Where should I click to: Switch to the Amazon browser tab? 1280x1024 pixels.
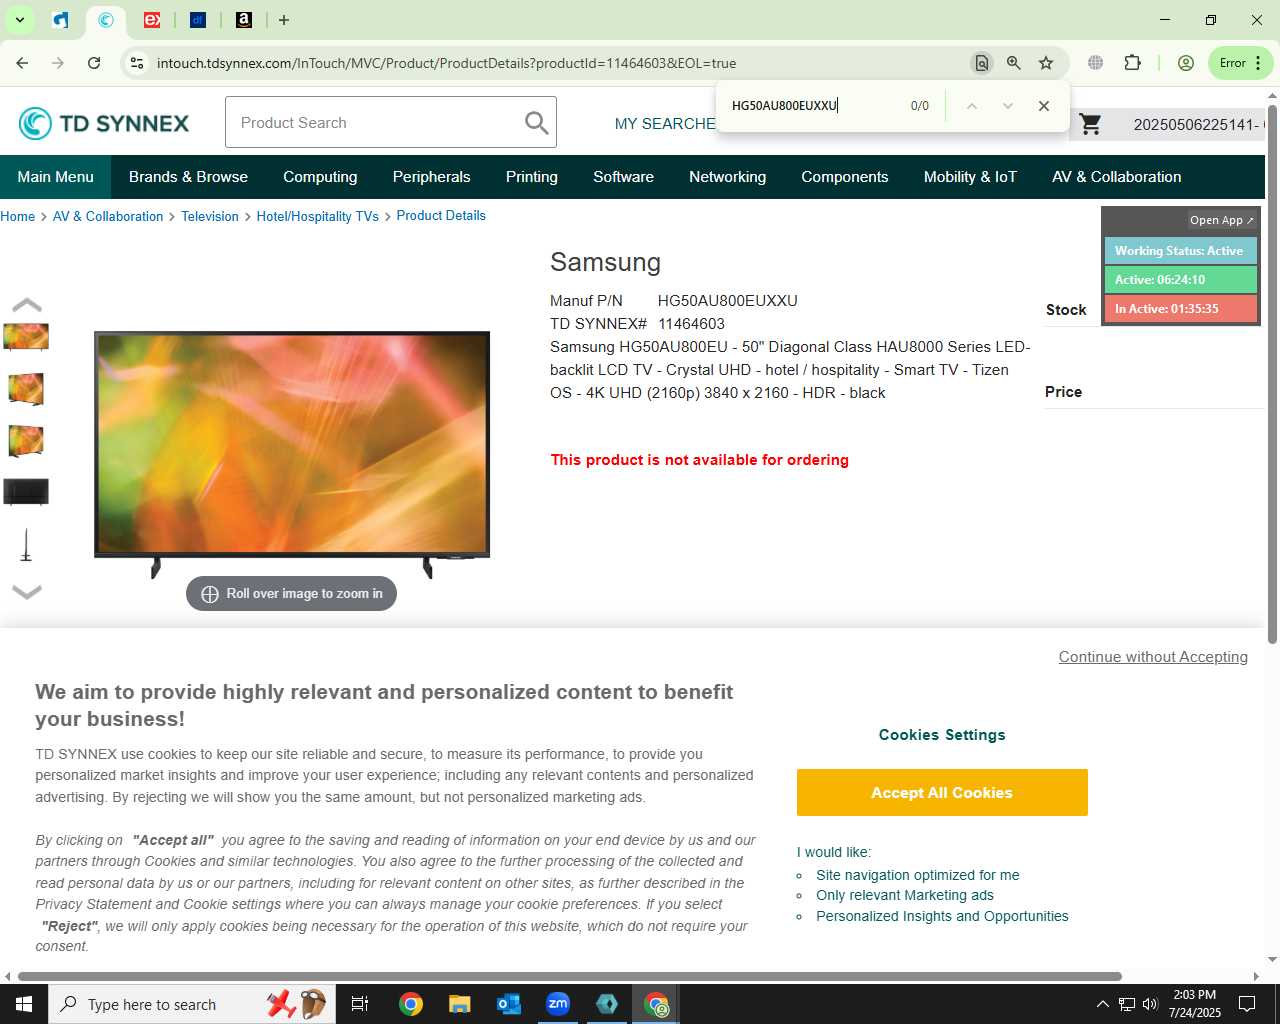tap(243, 20)
